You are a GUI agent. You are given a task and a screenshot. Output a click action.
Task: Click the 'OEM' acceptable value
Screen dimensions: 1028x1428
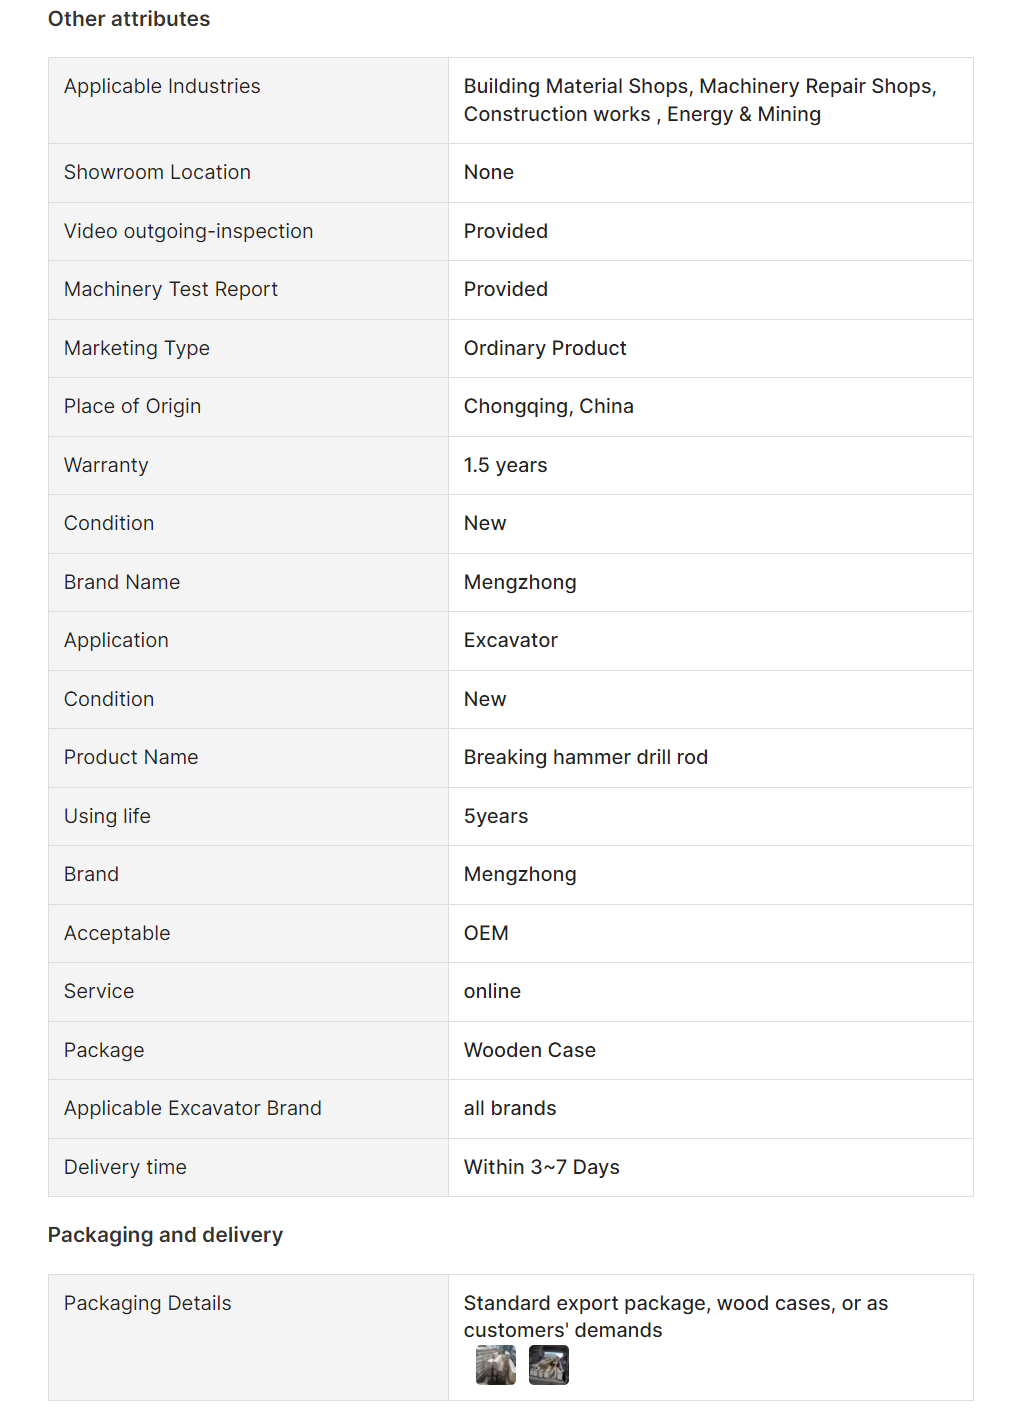pyautogui.click(x=486, y=933)
